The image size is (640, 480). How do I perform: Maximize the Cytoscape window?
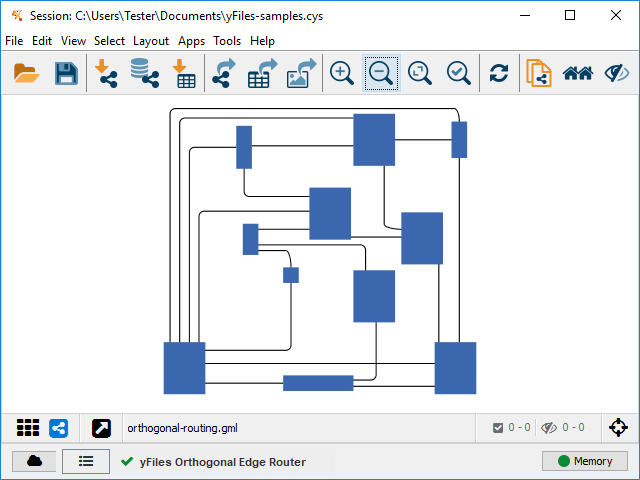click(570, 16)
